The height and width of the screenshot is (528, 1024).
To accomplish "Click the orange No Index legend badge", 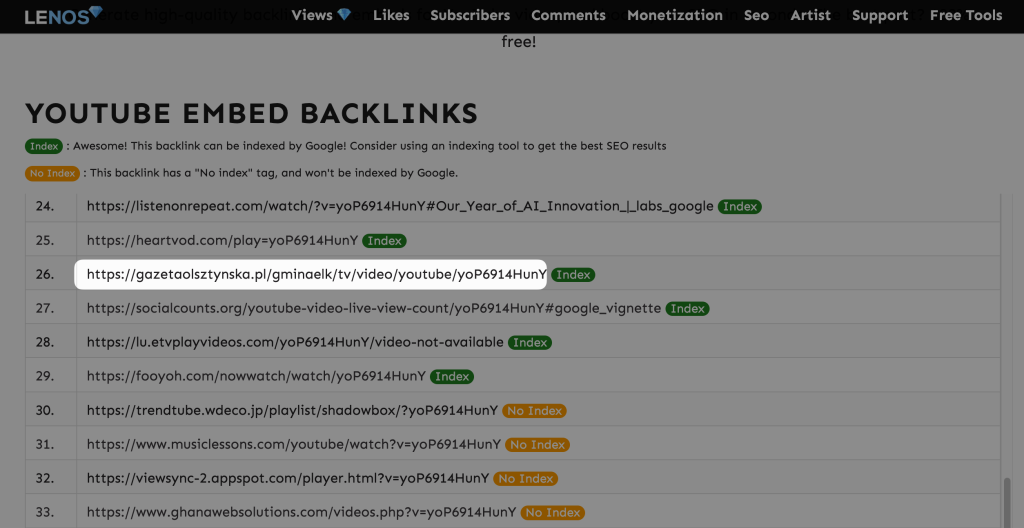I will 52,173.
